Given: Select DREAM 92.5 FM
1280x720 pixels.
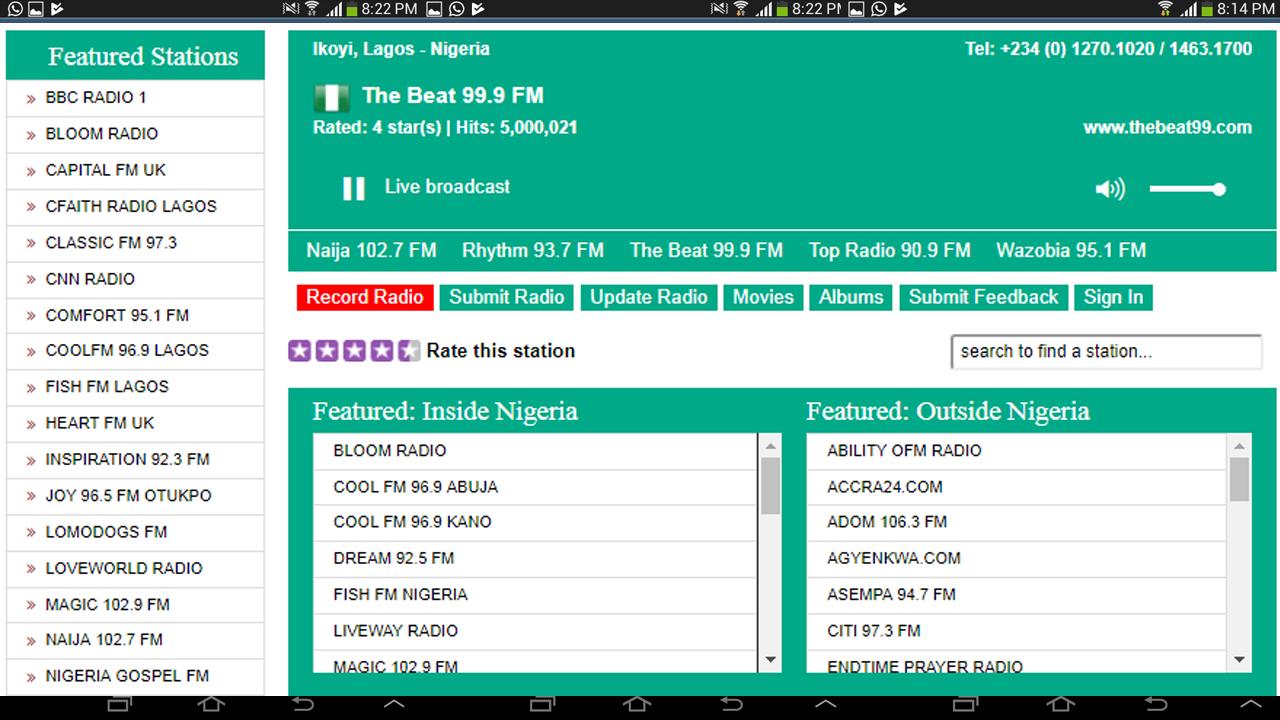Looking at the screenshot, I should pyautogui.click(x=535, y=559).
